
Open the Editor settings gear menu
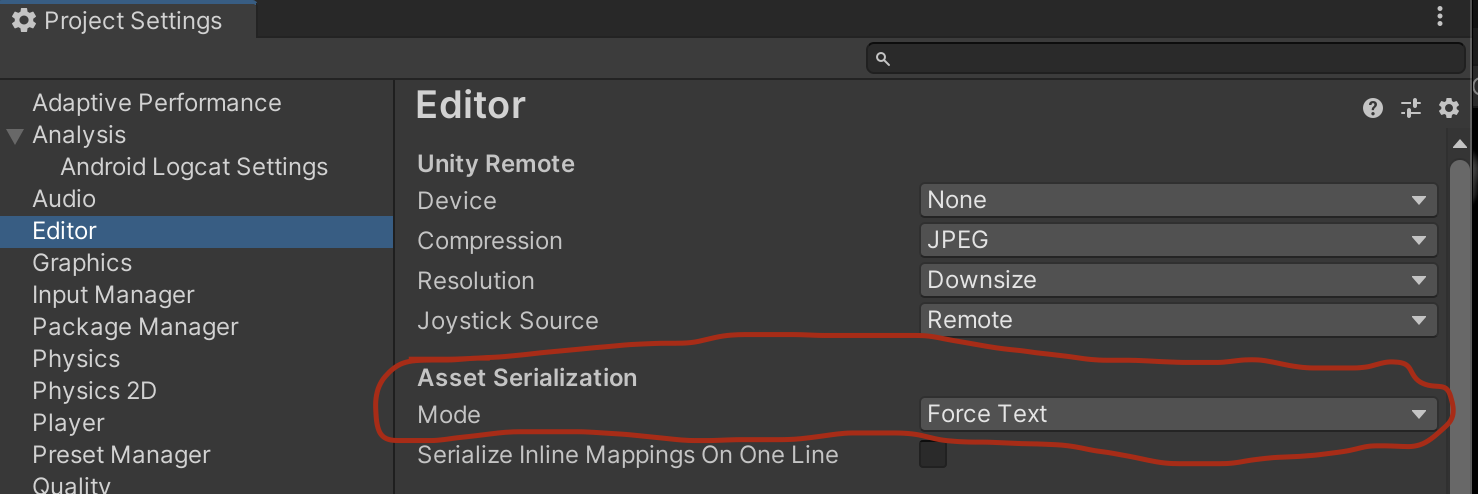[1449, 108]
